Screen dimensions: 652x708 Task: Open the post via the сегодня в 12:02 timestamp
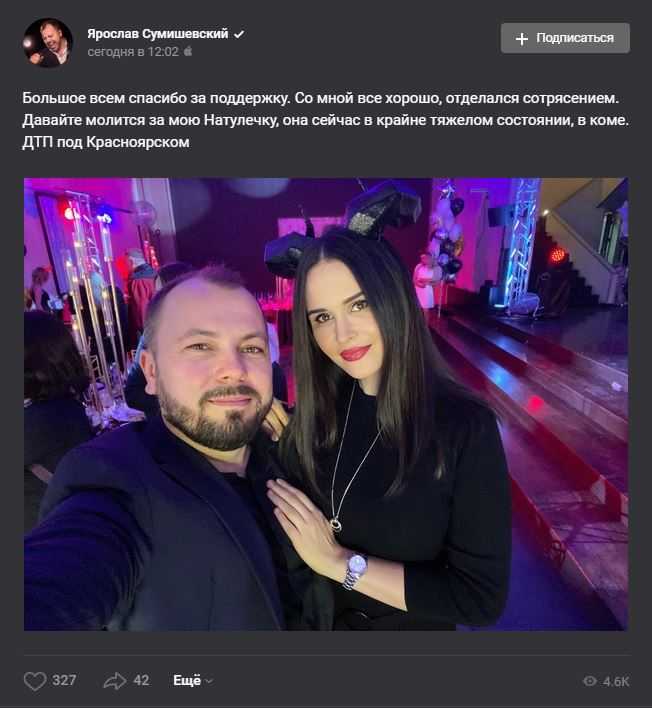click(x=133, y=52)
